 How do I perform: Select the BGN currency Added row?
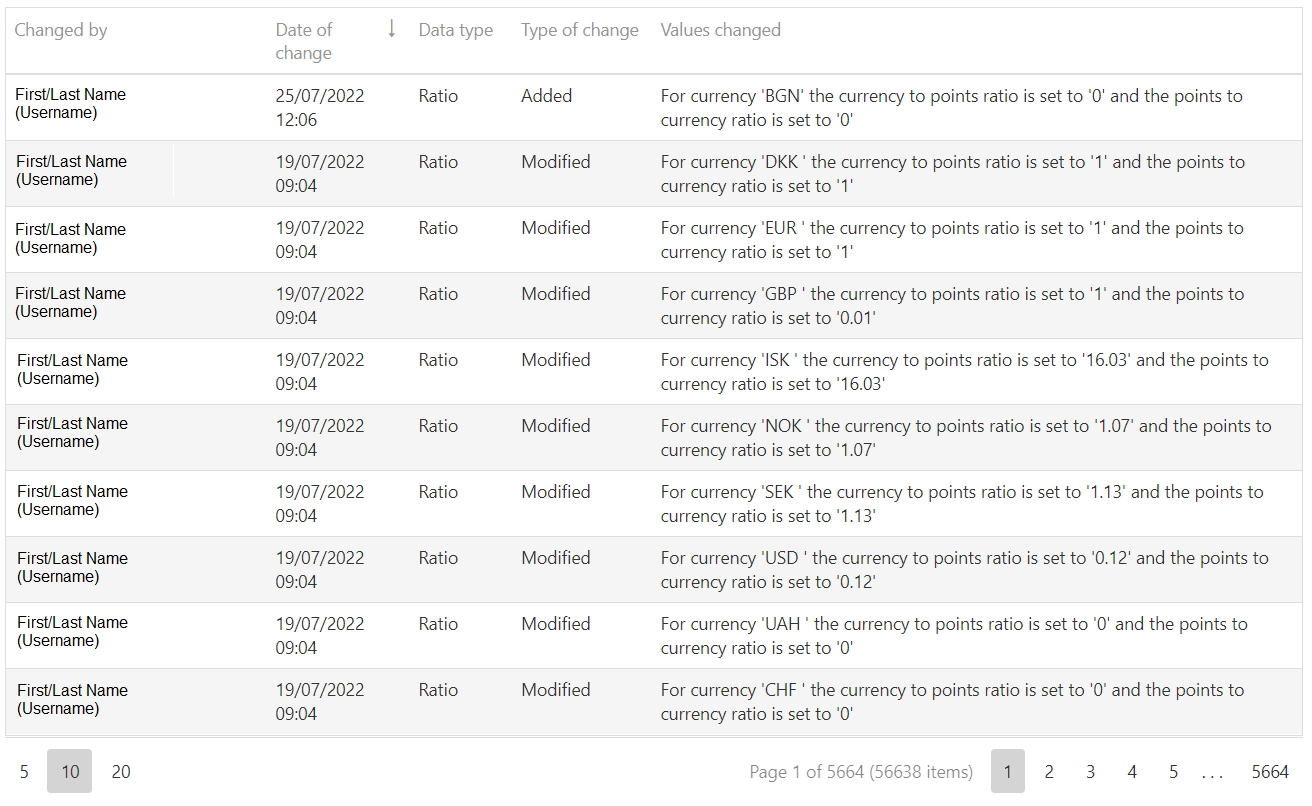coord(654,108)
